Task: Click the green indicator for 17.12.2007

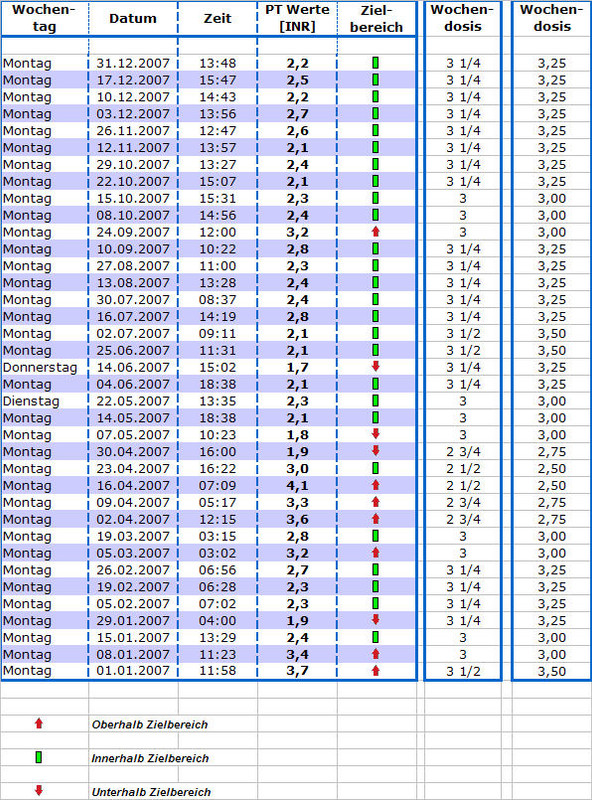Action: tap(376, 80)
